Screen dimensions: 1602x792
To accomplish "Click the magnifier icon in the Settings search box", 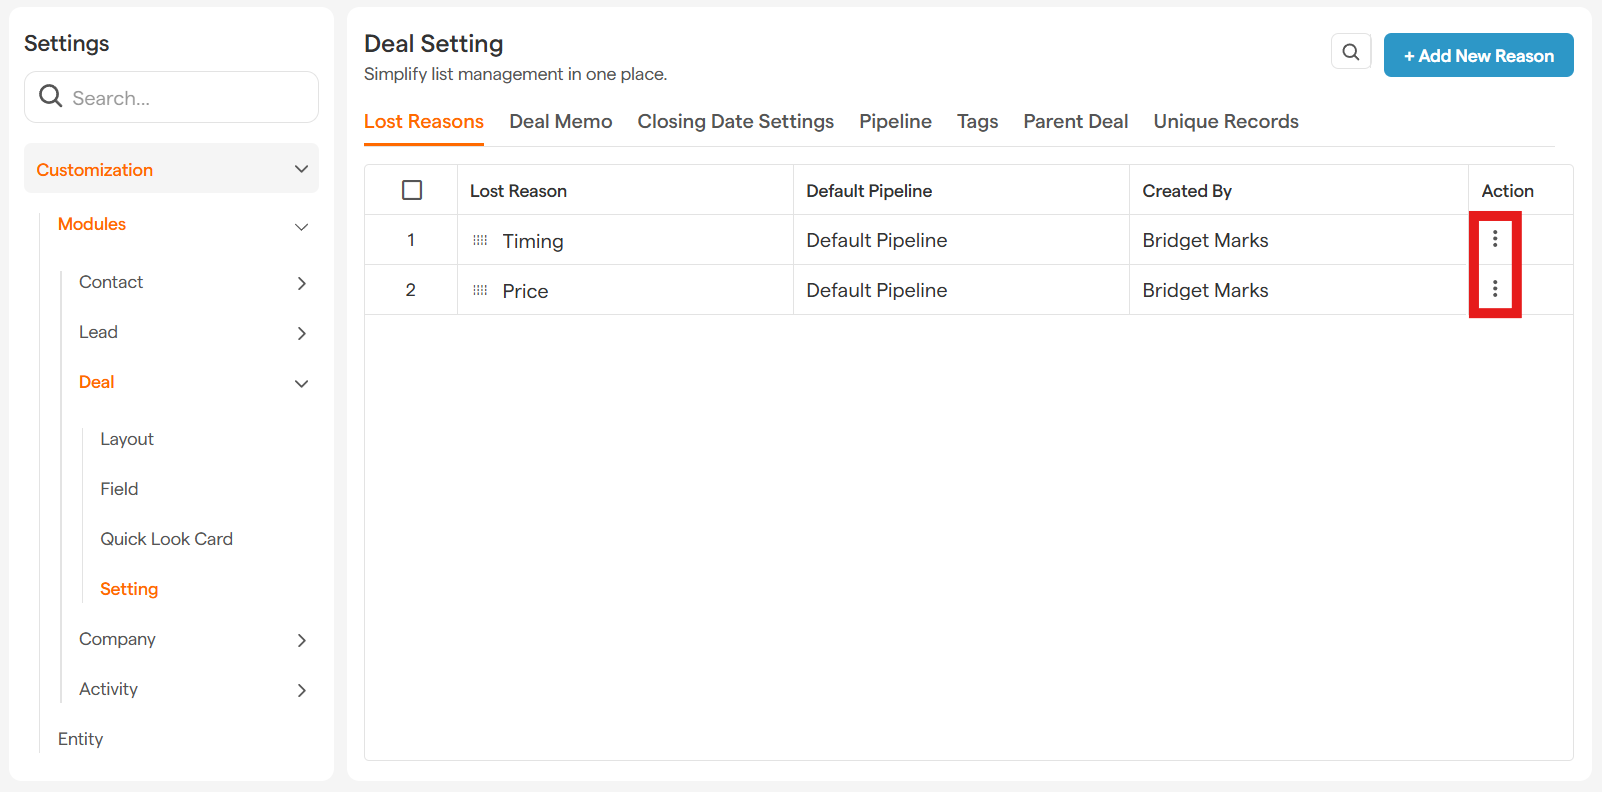I will point(50,96).
